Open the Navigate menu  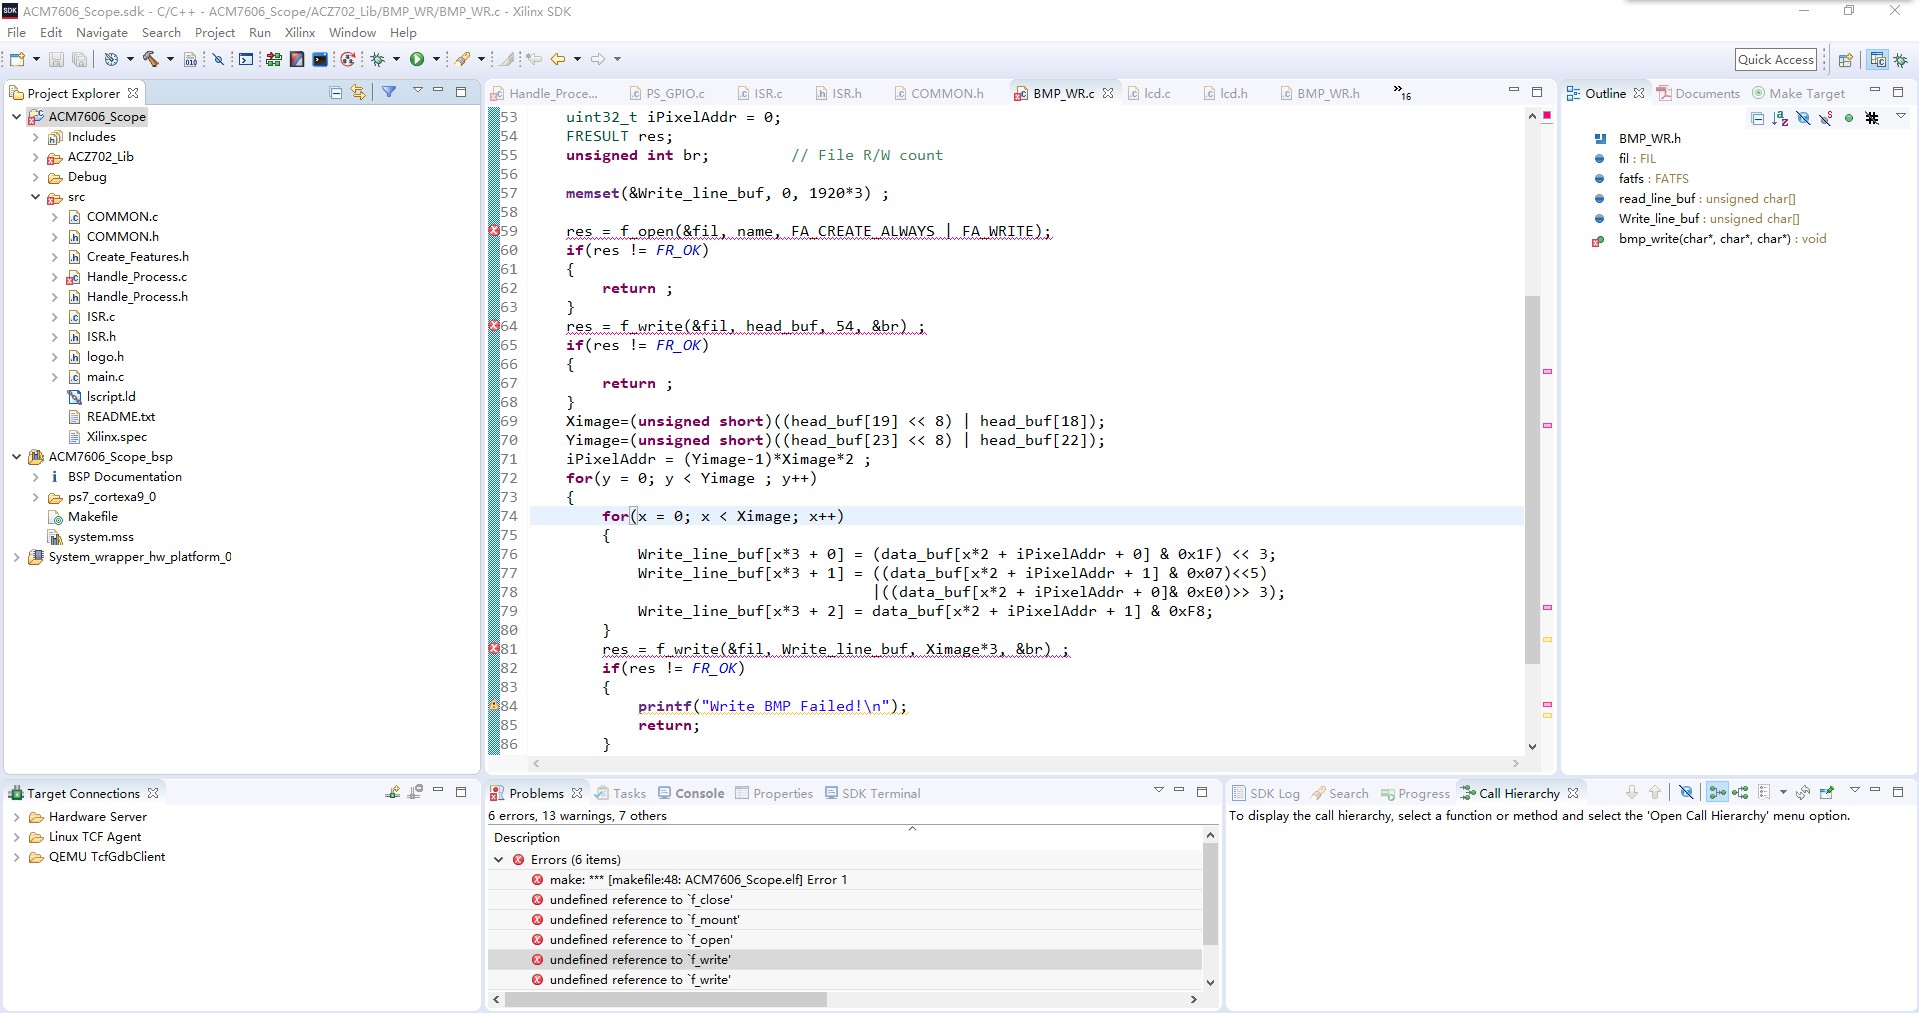[102, 32]
